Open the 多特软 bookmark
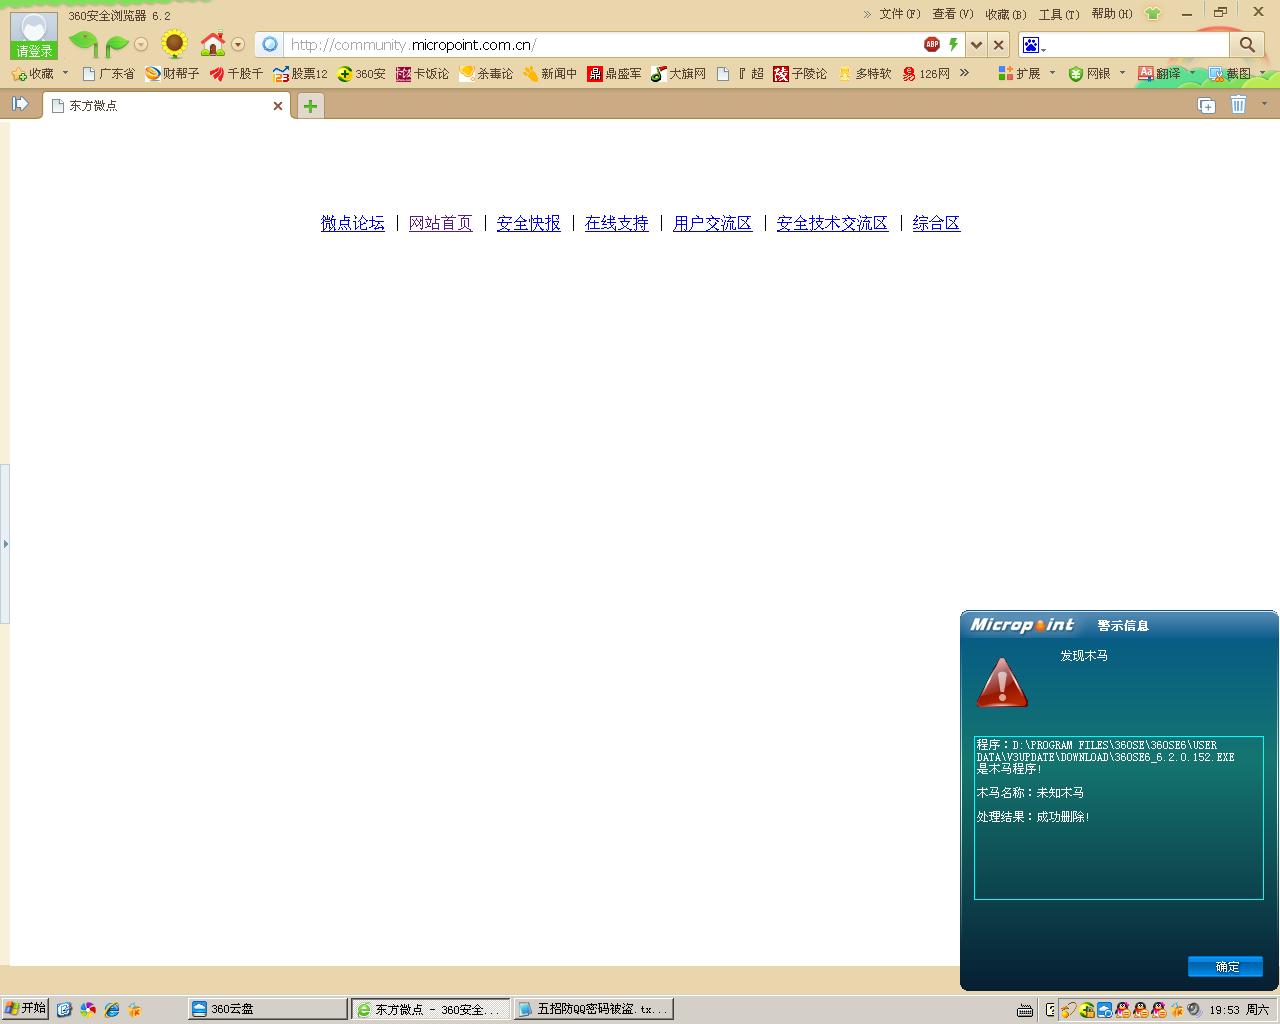 pos(864,74)
